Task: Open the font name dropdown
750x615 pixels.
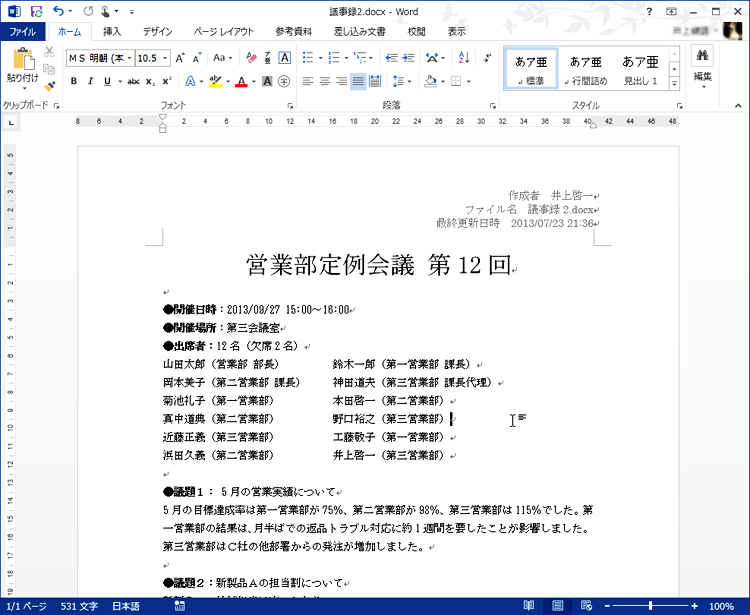Action: [x=129, y=58]
